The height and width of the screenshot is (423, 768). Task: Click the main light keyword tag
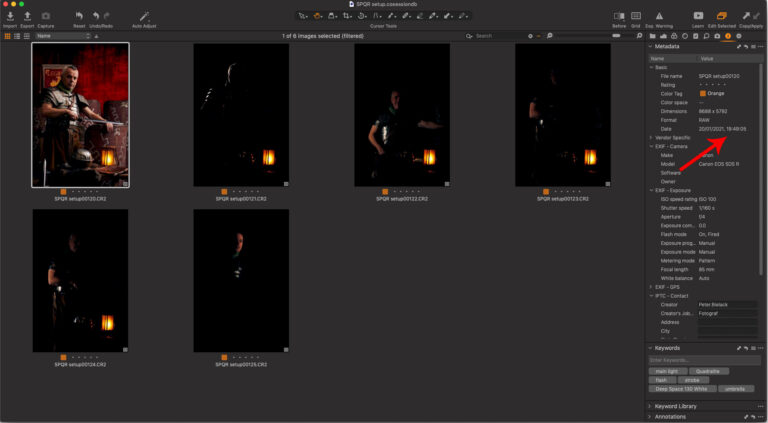[668, 372]
